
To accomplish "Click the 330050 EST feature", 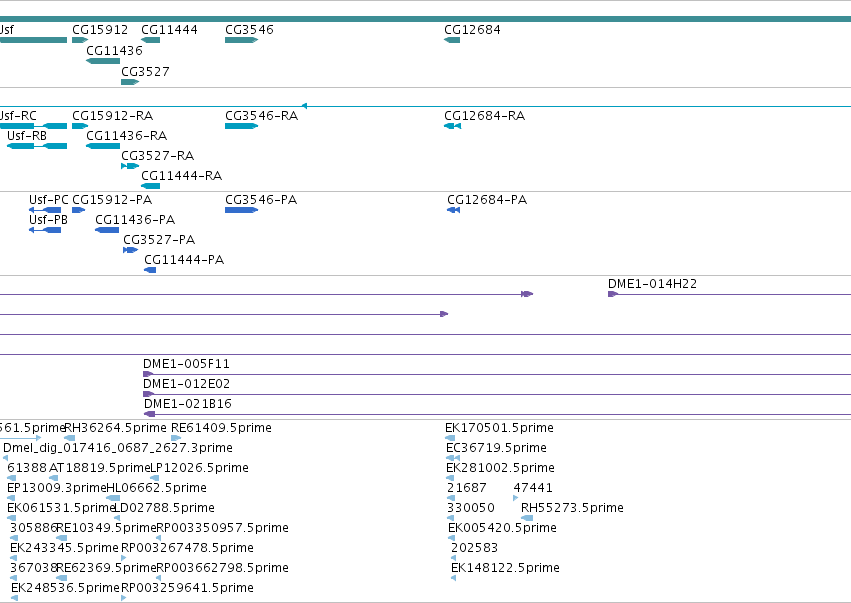I will pyautogui.click(x=450, y=518).
